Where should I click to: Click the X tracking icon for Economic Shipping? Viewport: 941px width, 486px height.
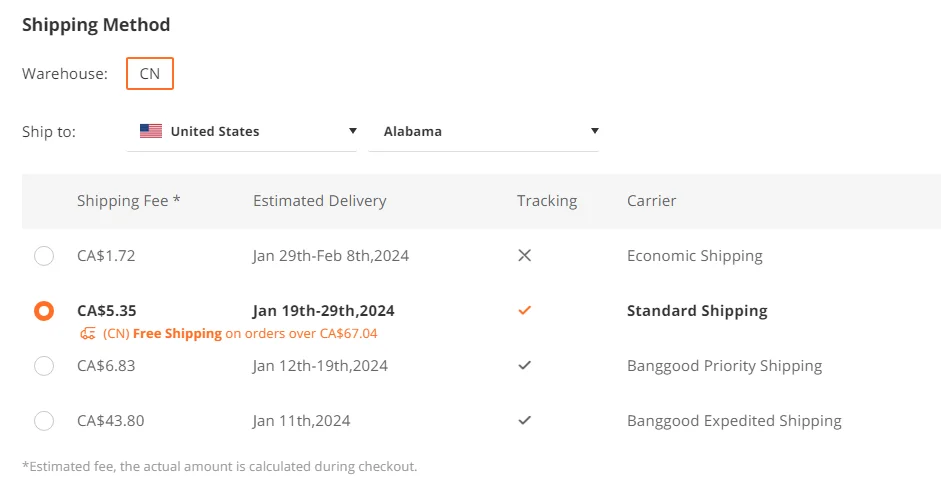coord(524,256)
